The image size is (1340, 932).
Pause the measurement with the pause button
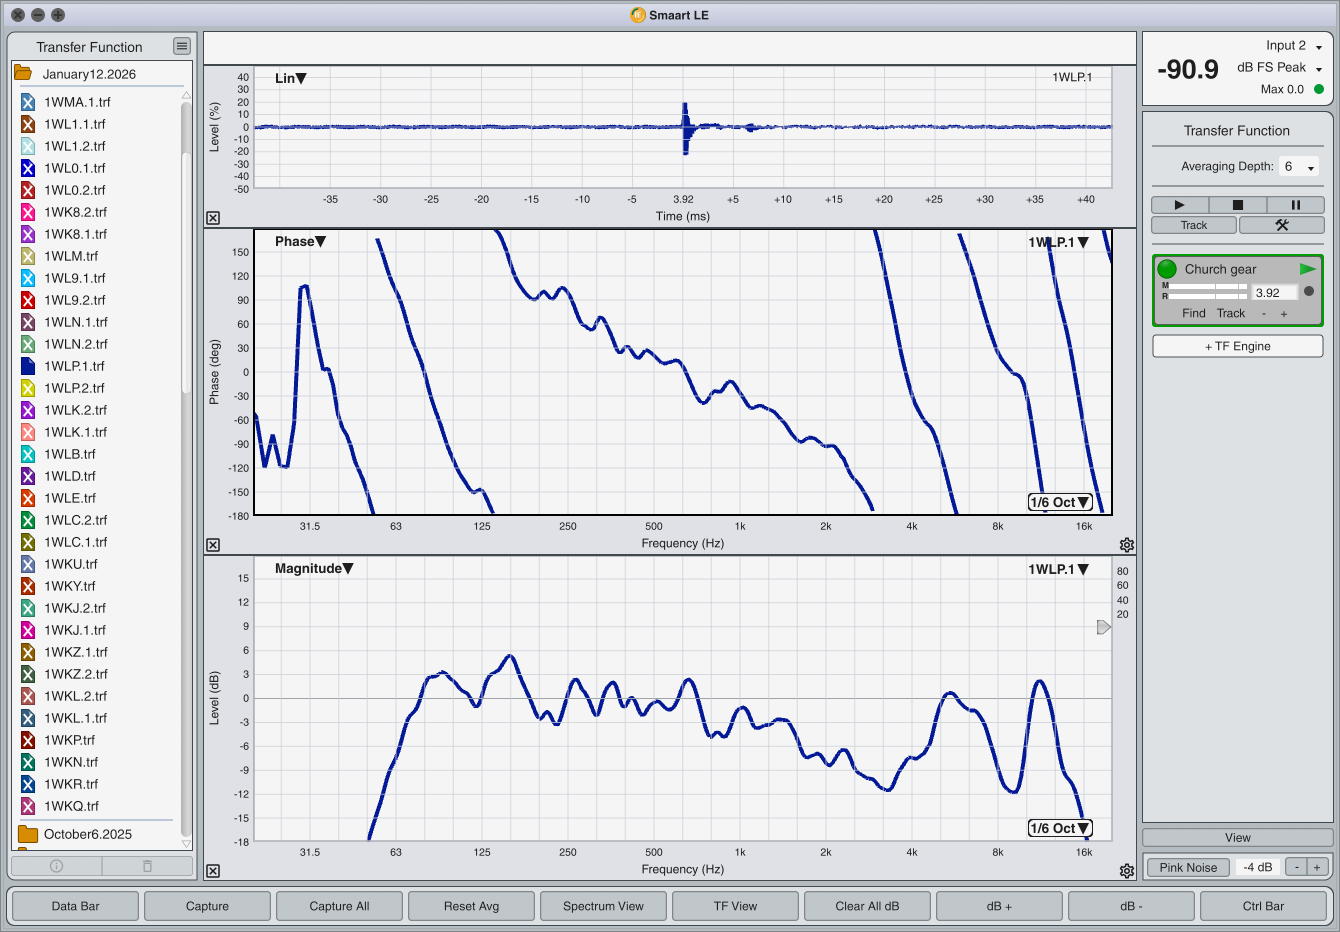tap(1295, 205)
